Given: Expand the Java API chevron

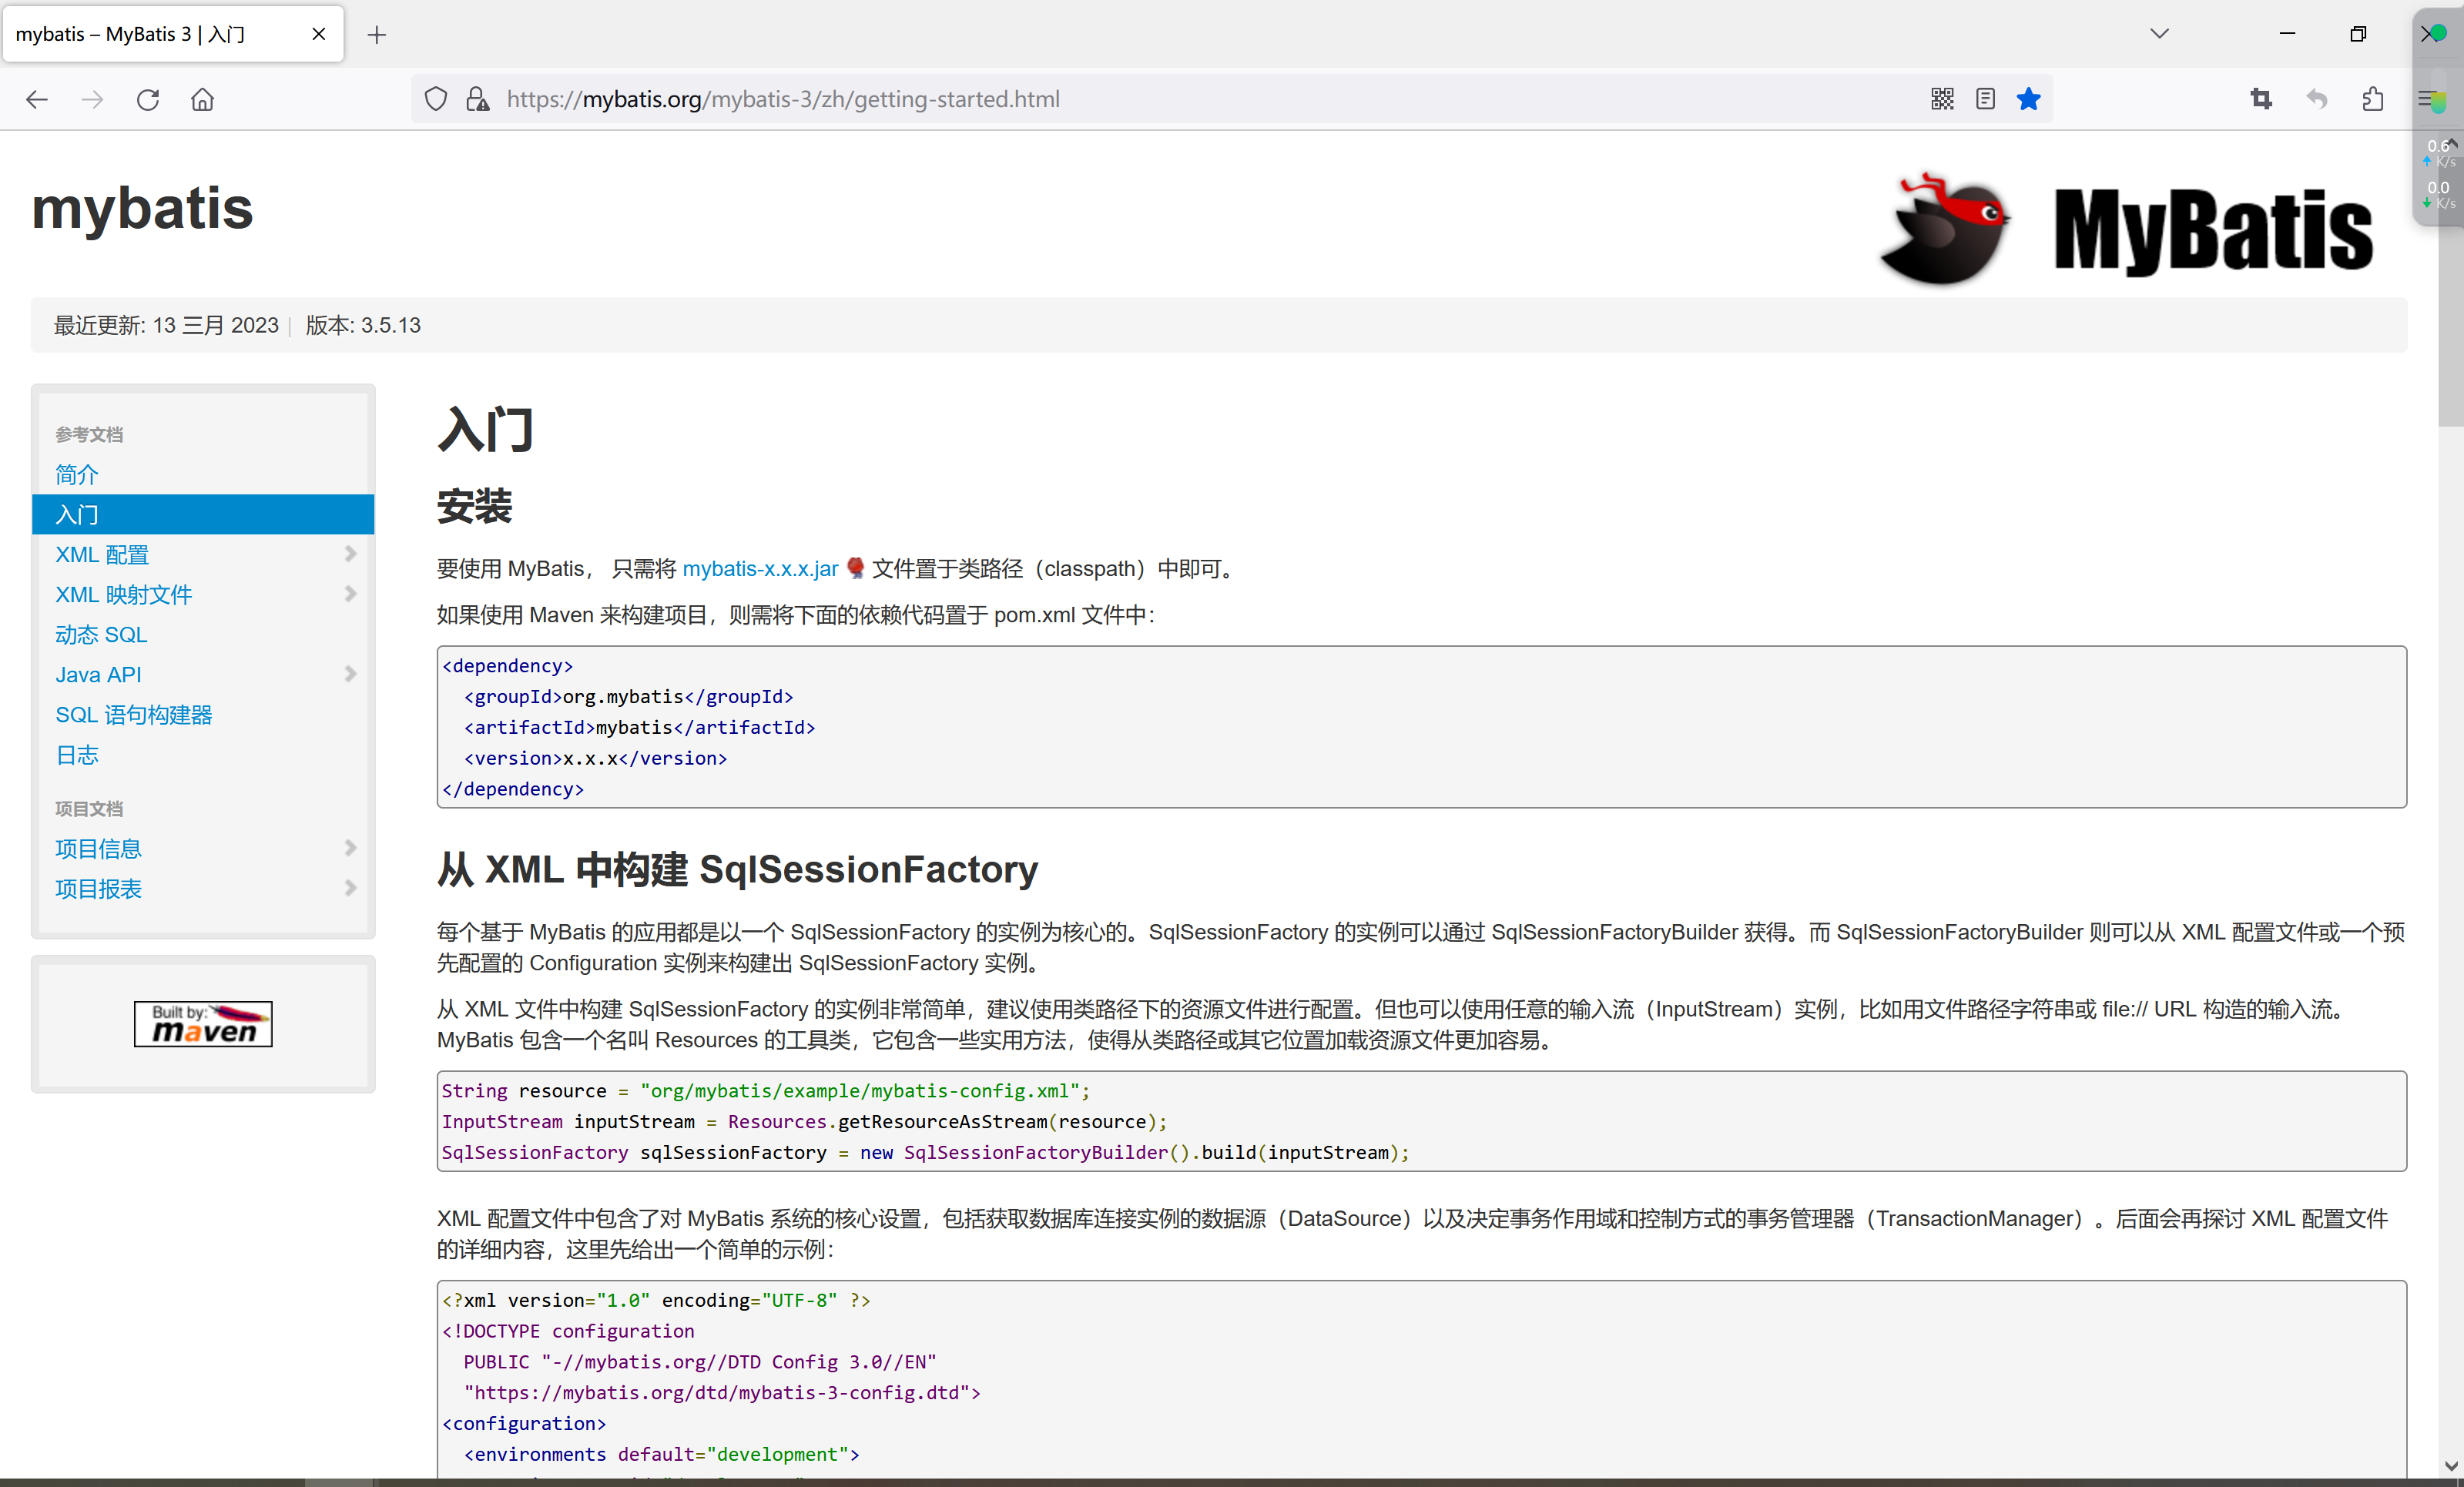Looking at the screenshot, I should (350, 674).
